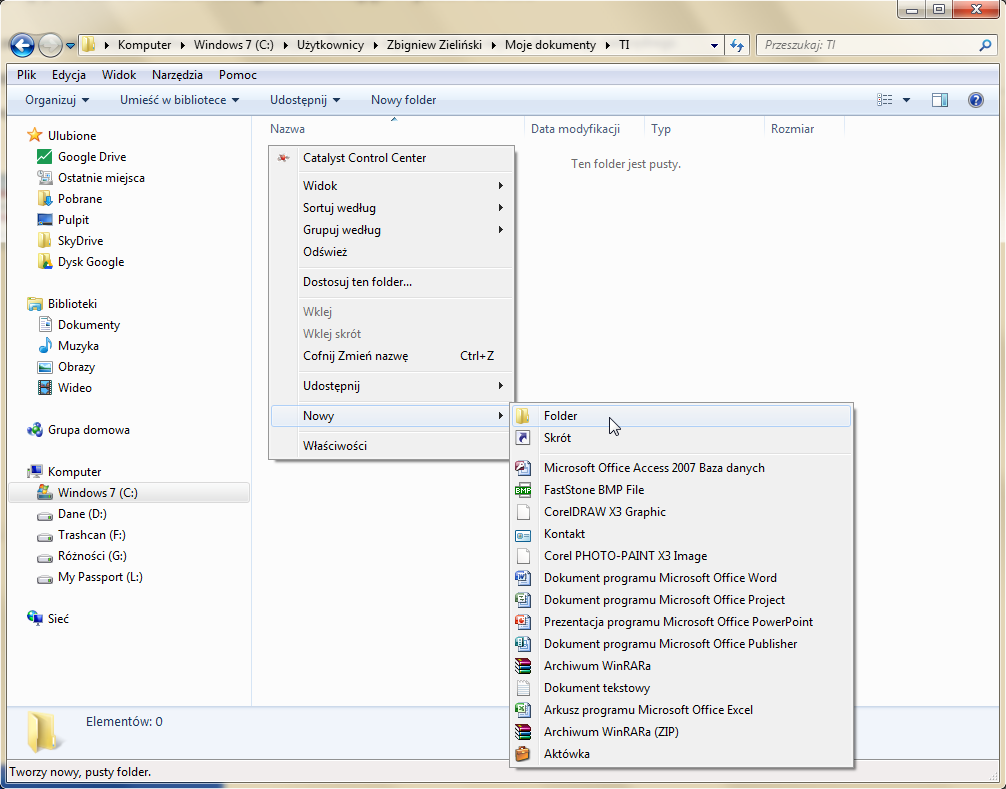
Task: Open the My Passport (L:) drive
Action: click(x=100, y=577)
